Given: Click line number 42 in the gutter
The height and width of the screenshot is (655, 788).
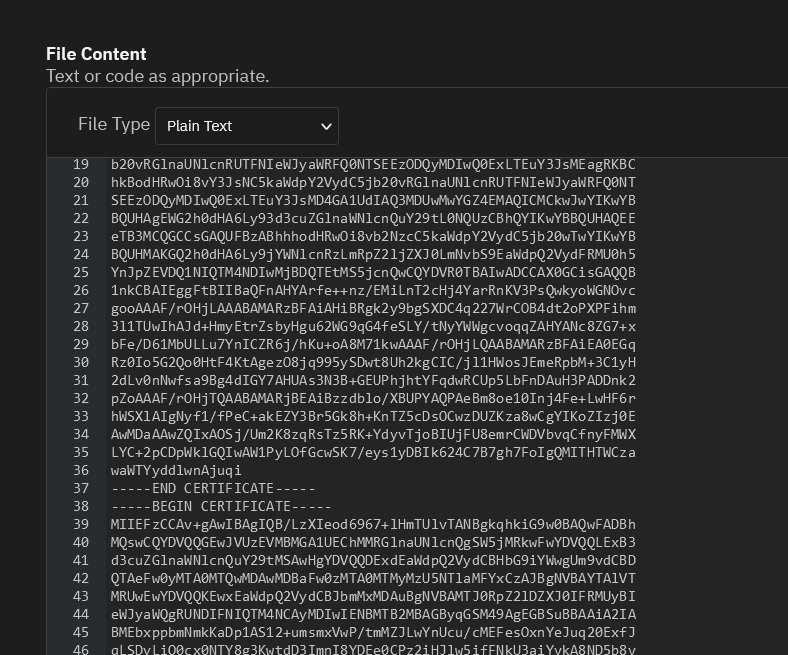Looking at the screenshot, I should [81, 578].
